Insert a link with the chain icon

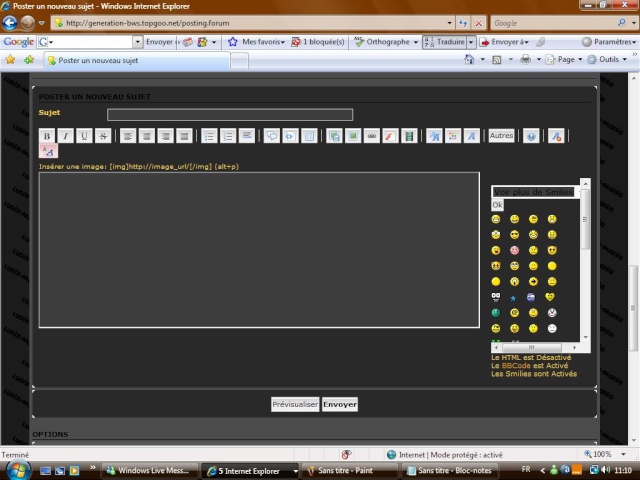[371, 135]
